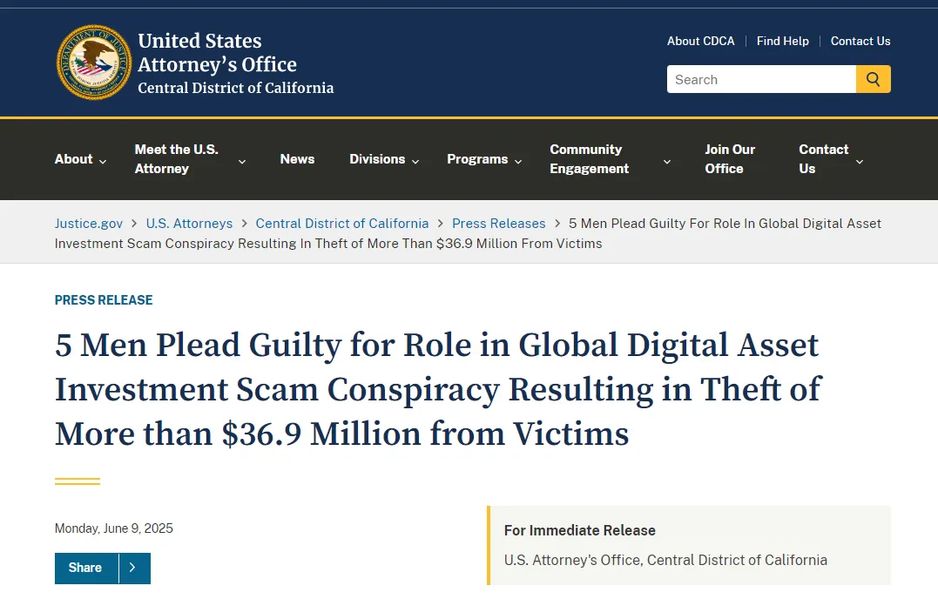Navigate to Central District of California breadcrumb
This screenshot has width=938, height=611.
click(342, 223)
